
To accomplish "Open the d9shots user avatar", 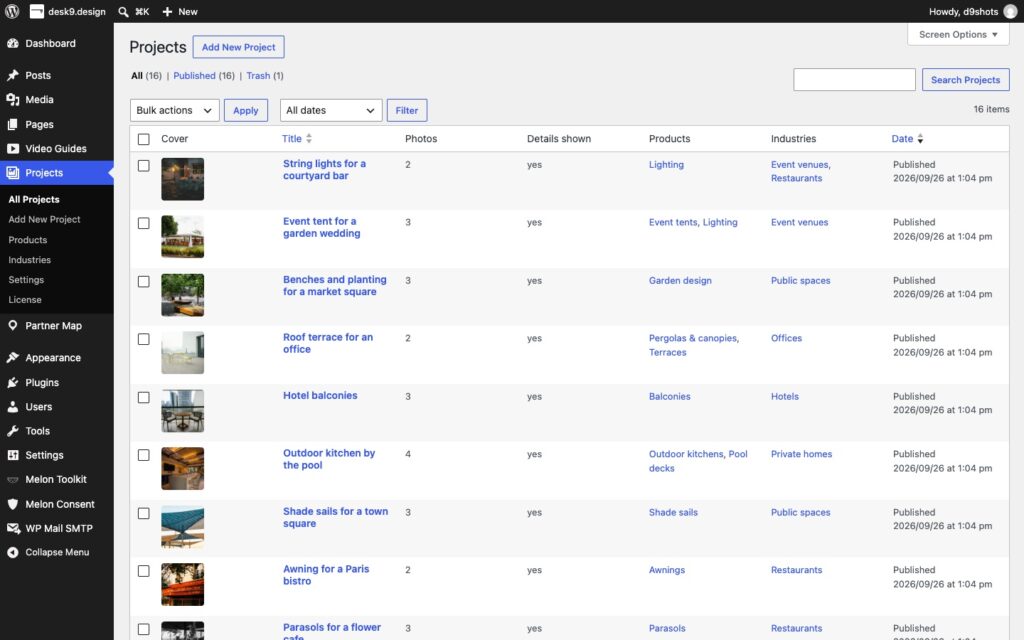I will point(1010,11).
